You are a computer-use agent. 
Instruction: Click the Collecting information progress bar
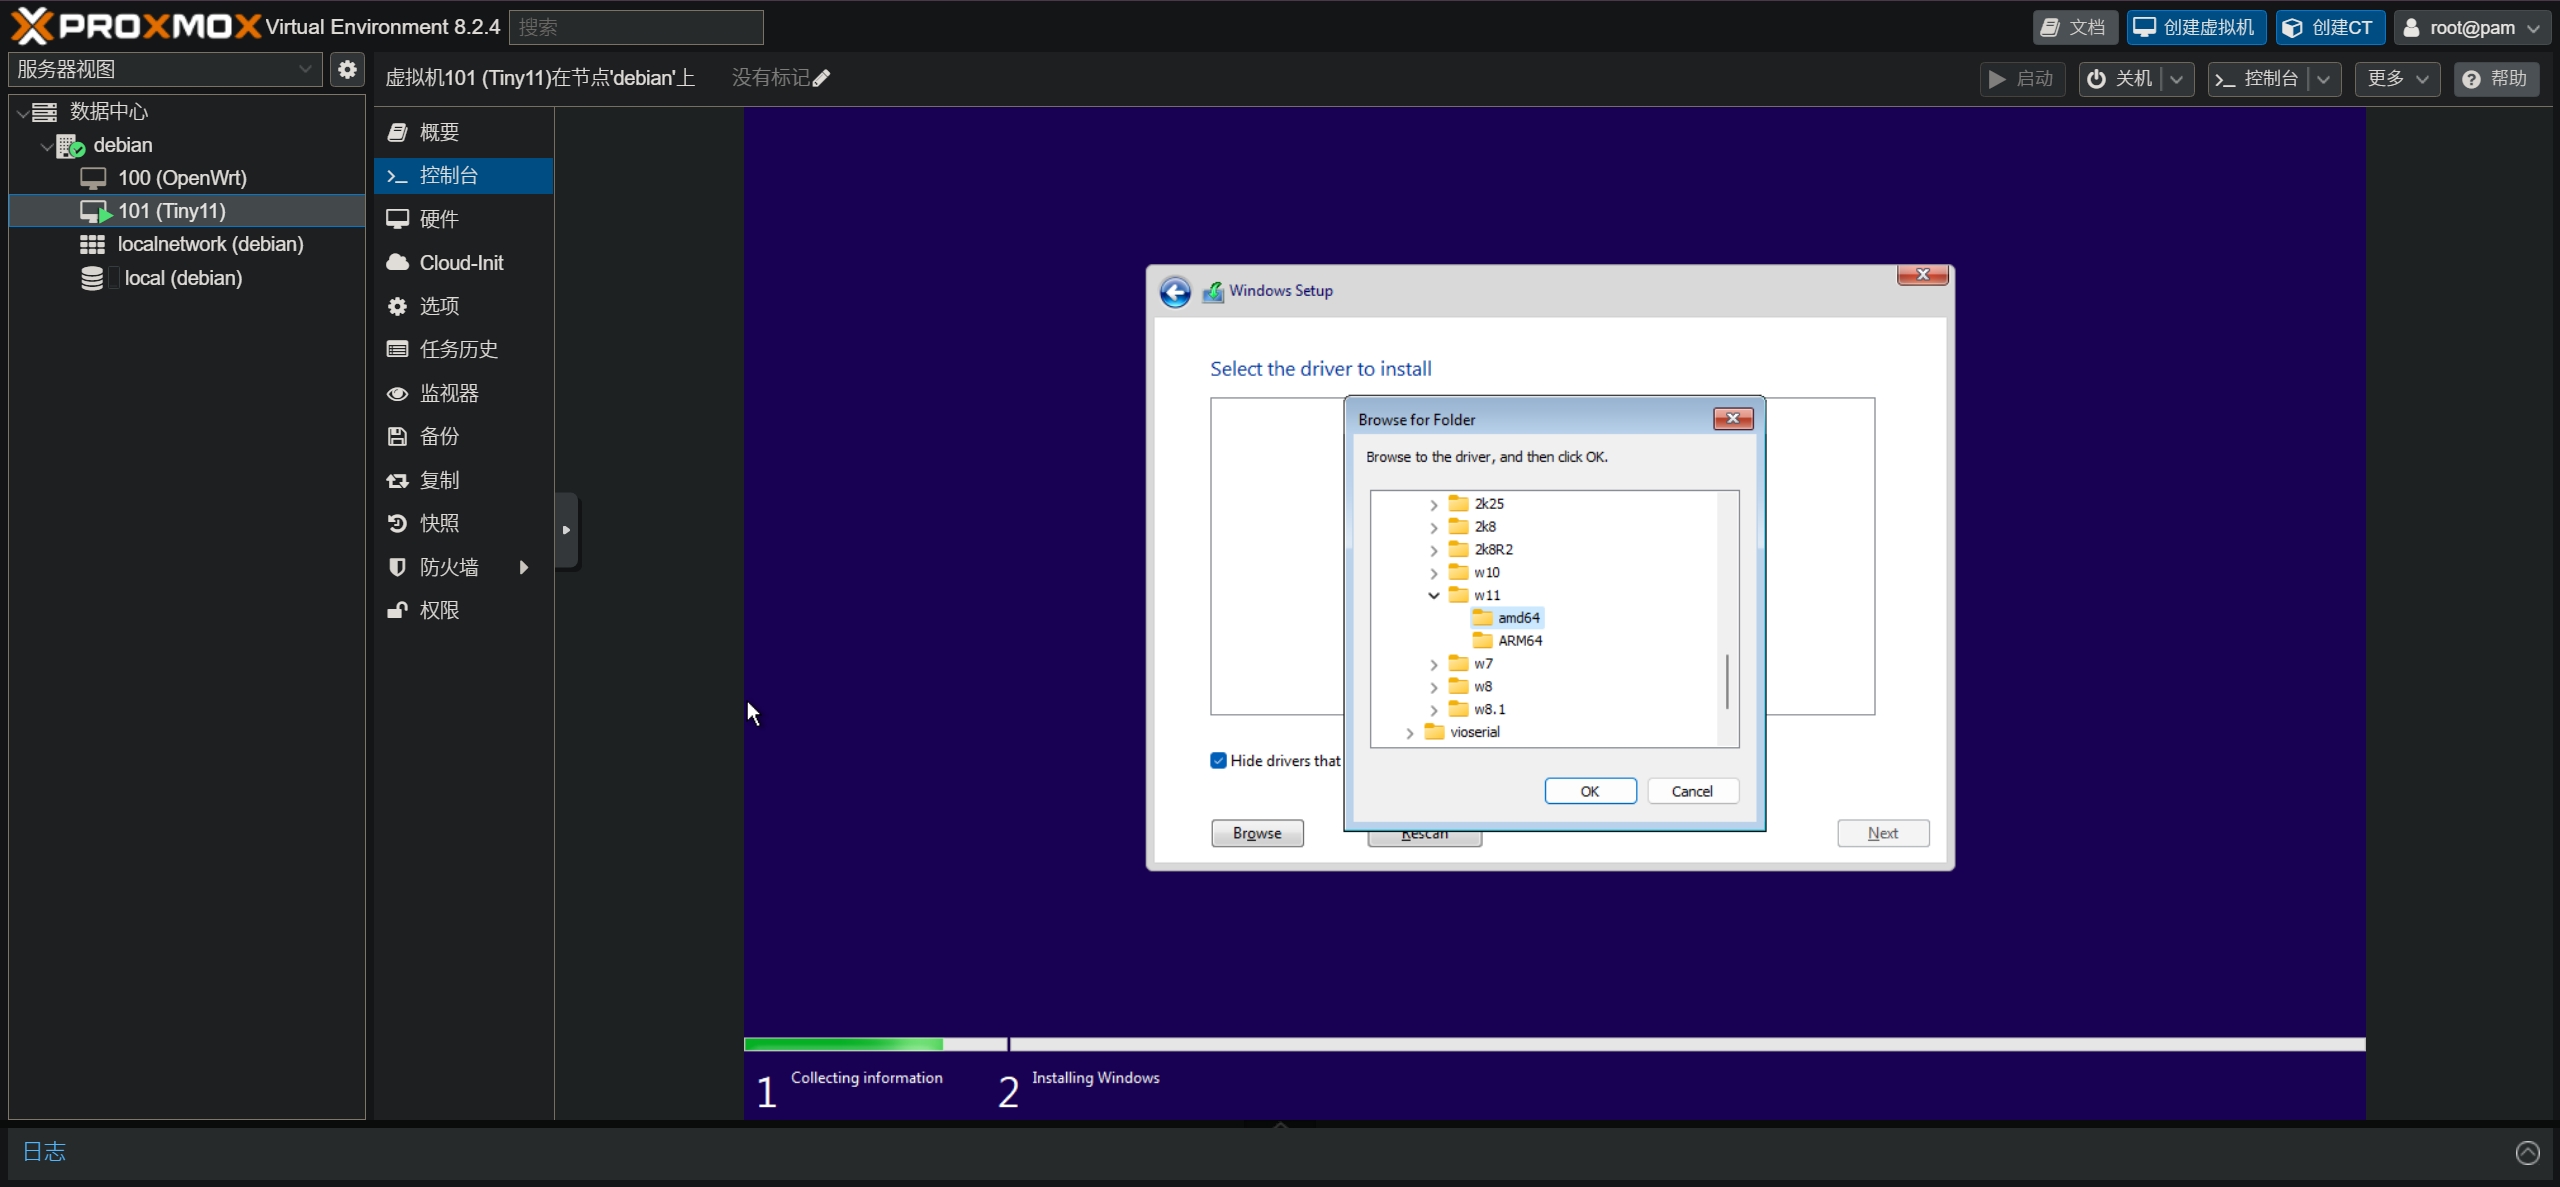point(875,1044)
